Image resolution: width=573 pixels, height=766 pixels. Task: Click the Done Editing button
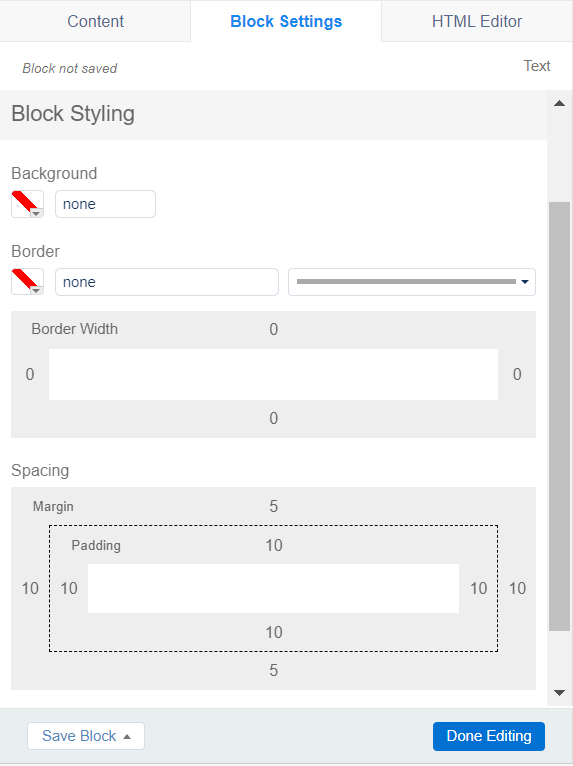coord(488,736)
